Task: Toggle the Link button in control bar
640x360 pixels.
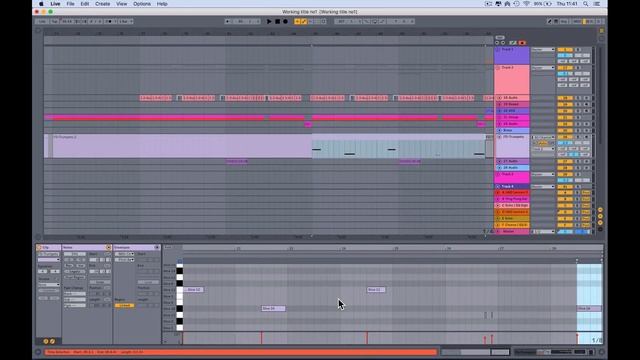Action: pos(42,21)
